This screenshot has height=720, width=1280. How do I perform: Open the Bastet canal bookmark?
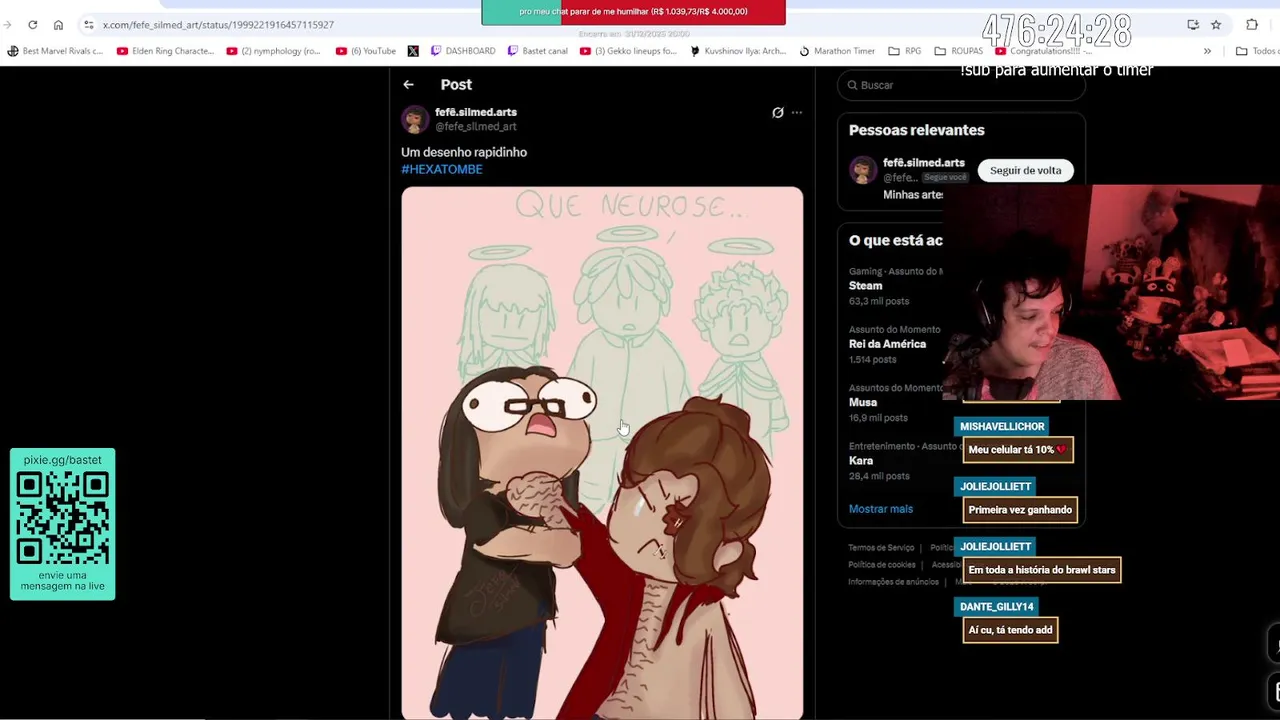pyautogui.click(x=538, y=51)
